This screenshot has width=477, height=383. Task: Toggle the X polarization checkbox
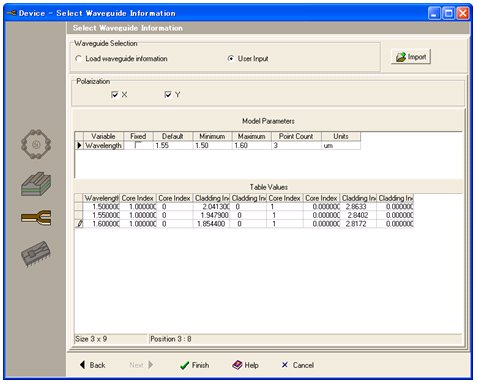[115, 95]
